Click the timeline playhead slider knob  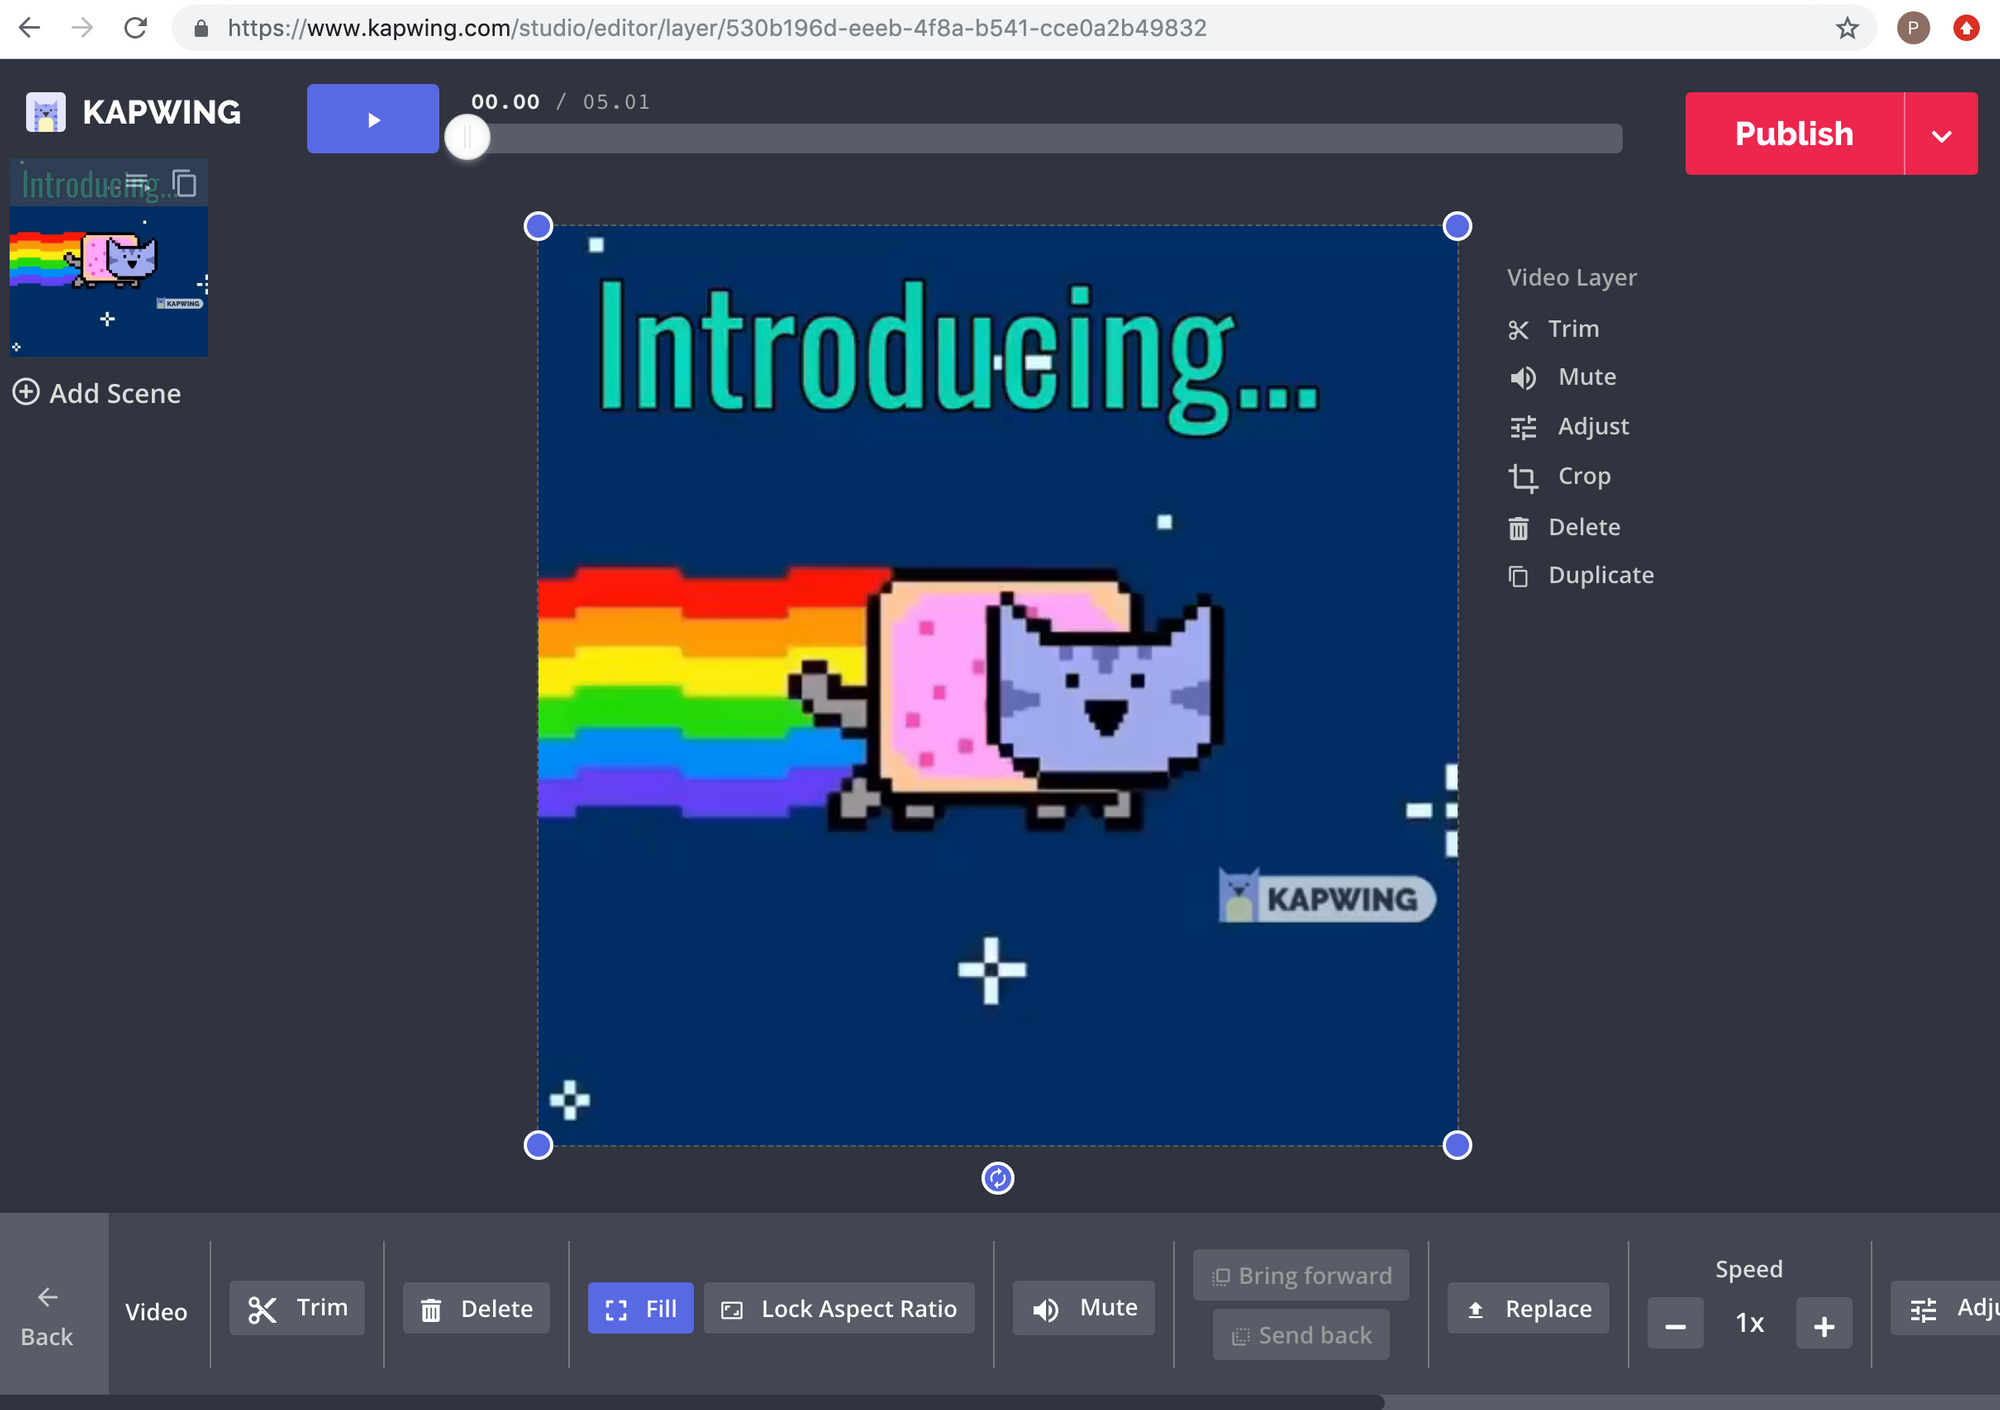tap(467, 137)
